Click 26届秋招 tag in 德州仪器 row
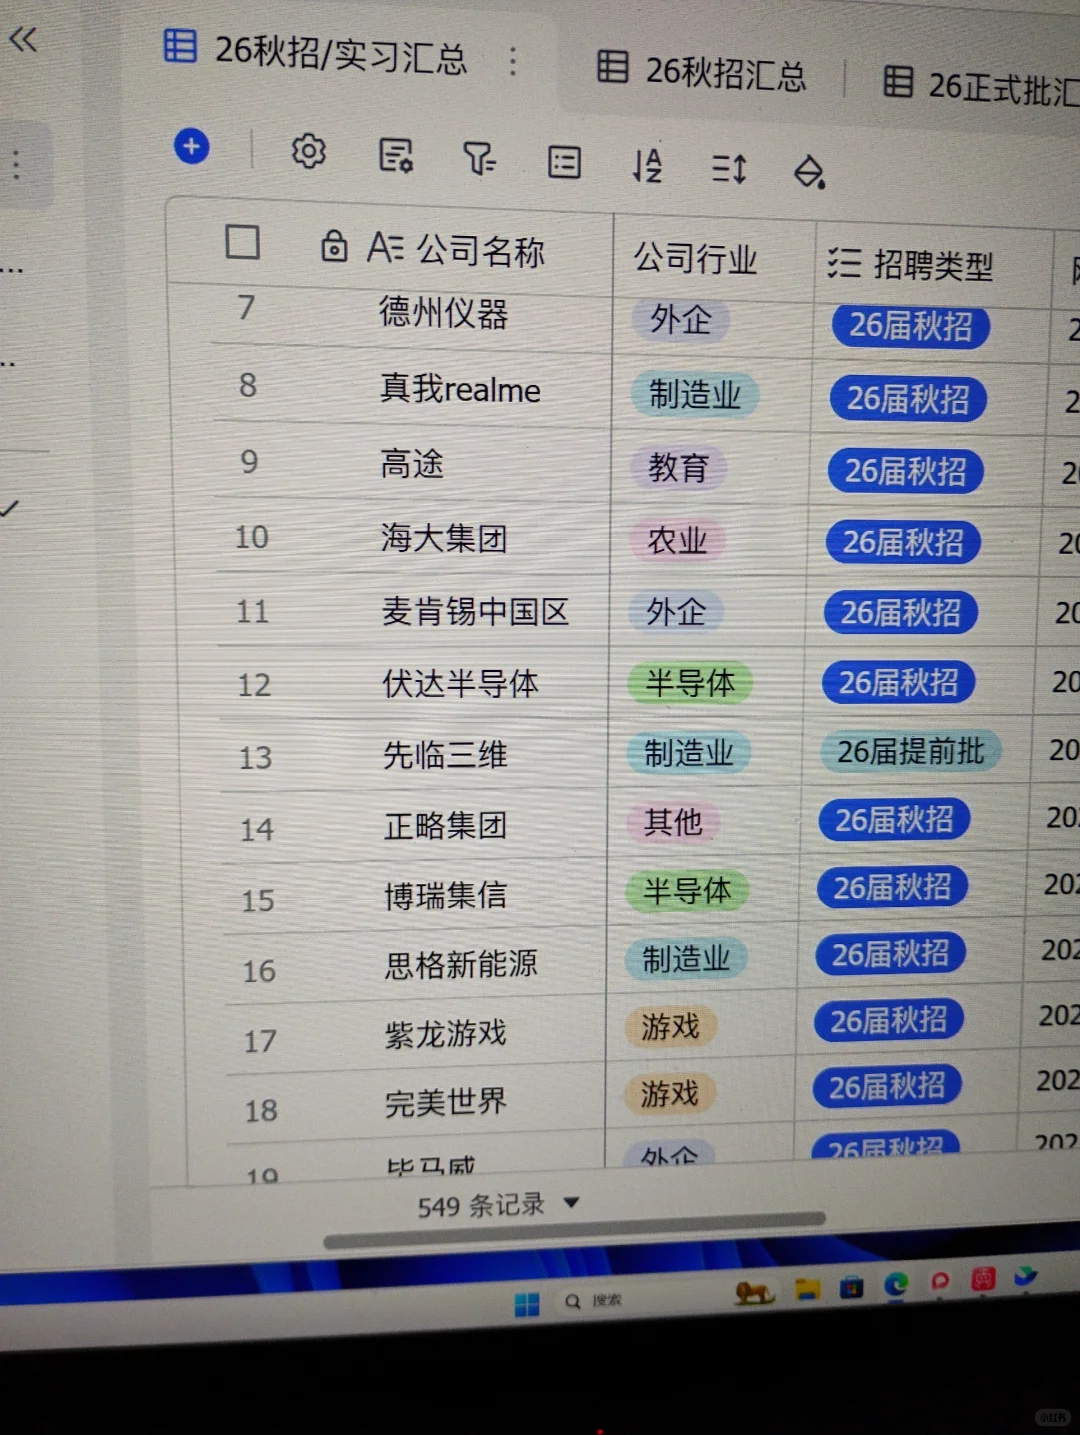Screen dimensions: 1080x1435 911,326
